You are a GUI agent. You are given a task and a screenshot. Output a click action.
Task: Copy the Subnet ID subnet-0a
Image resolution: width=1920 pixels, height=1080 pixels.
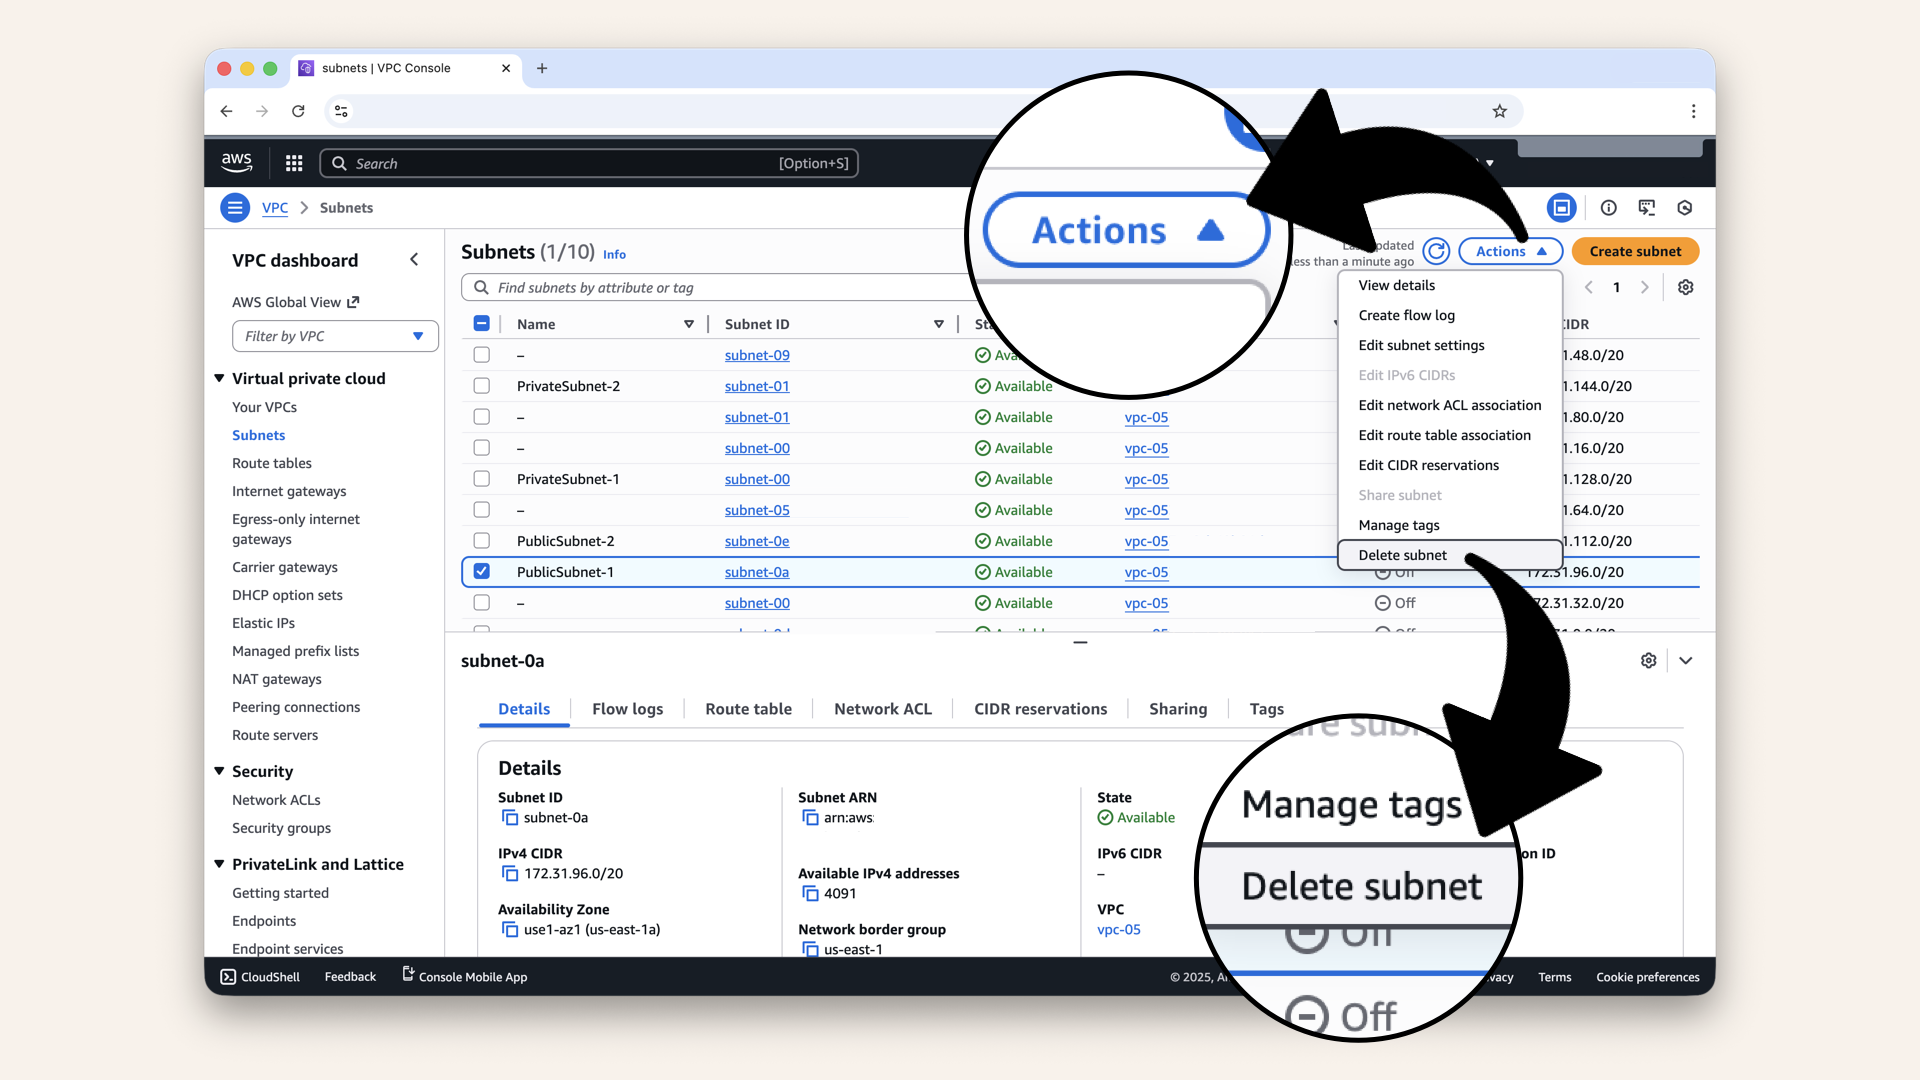click(x=510, y=818)
